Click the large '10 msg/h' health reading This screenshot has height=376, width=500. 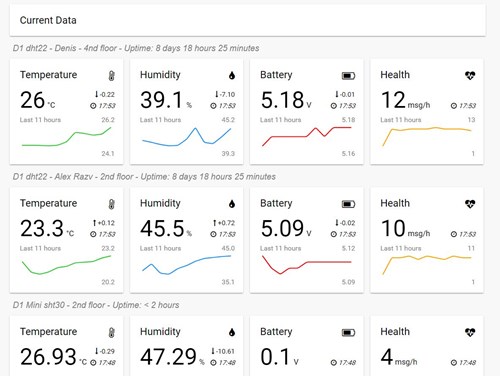[405, 229]
